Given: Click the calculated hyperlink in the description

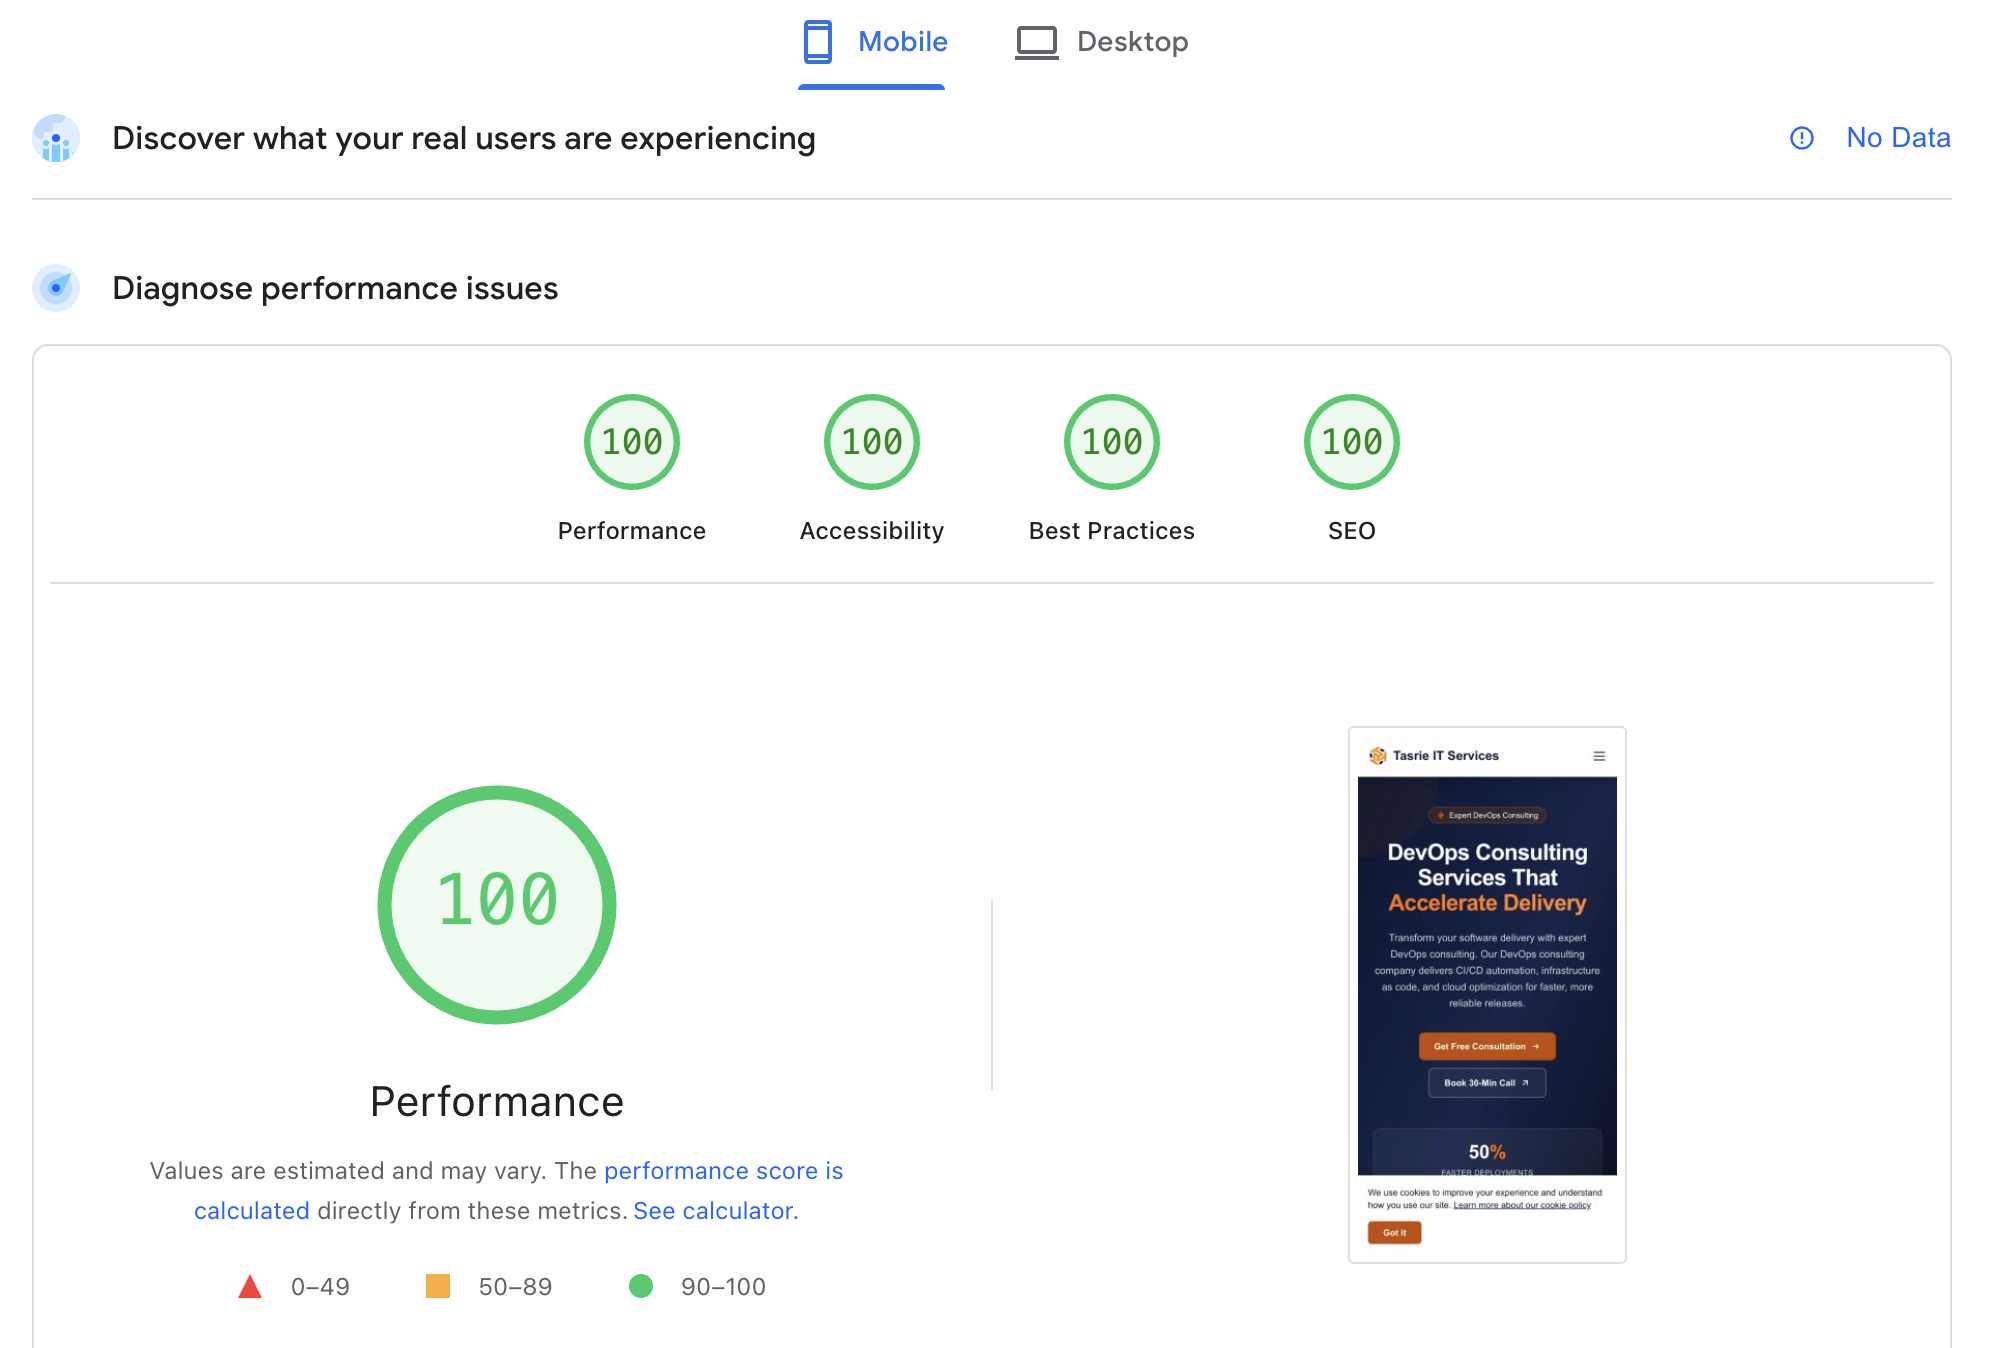Looking at the screenshot, I should pos(252,1210).
